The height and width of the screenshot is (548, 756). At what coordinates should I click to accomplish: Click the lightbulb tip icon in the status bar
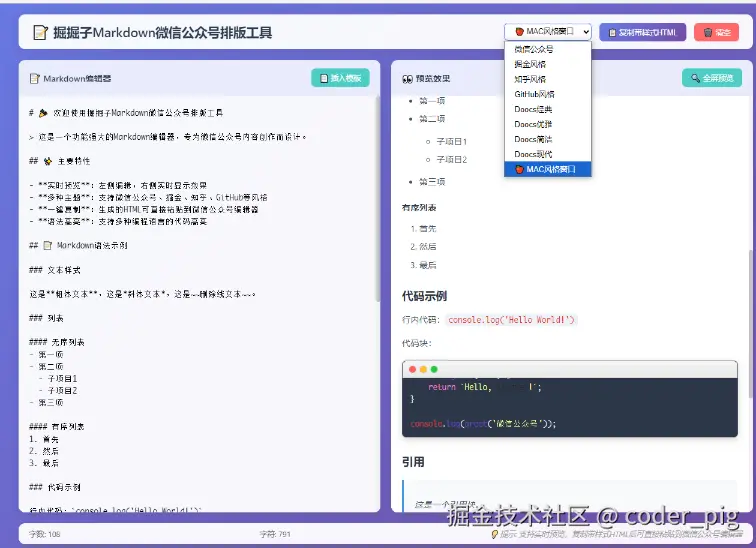tap(494, 534)
